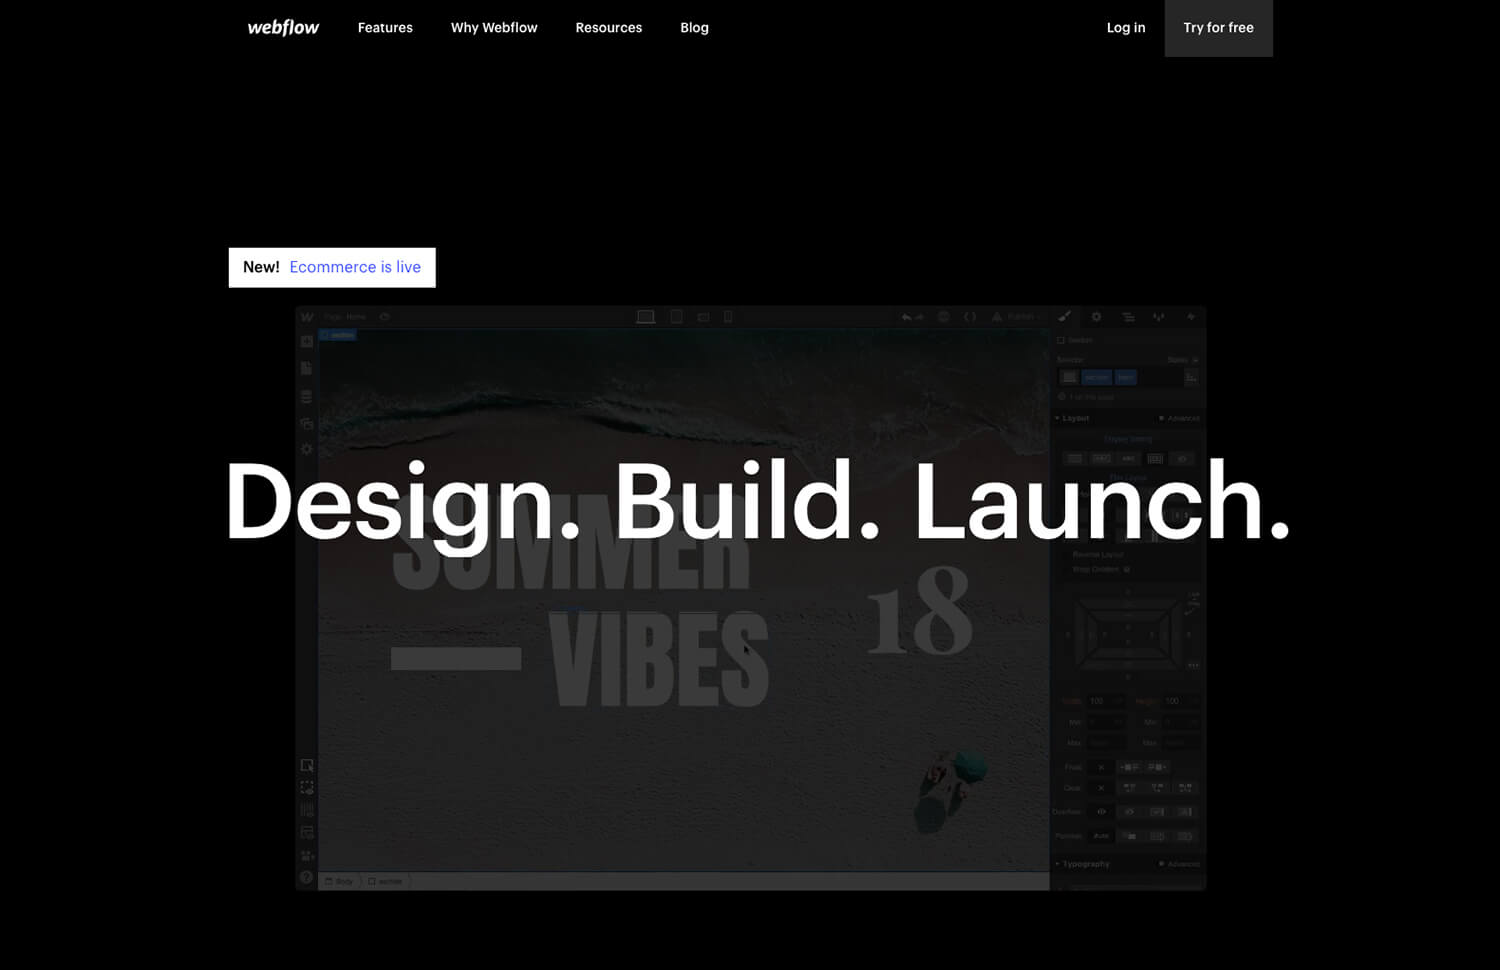Click the New! label in the announcement badge
Viewport: 1500px width, 970px height.
(261, 267)
